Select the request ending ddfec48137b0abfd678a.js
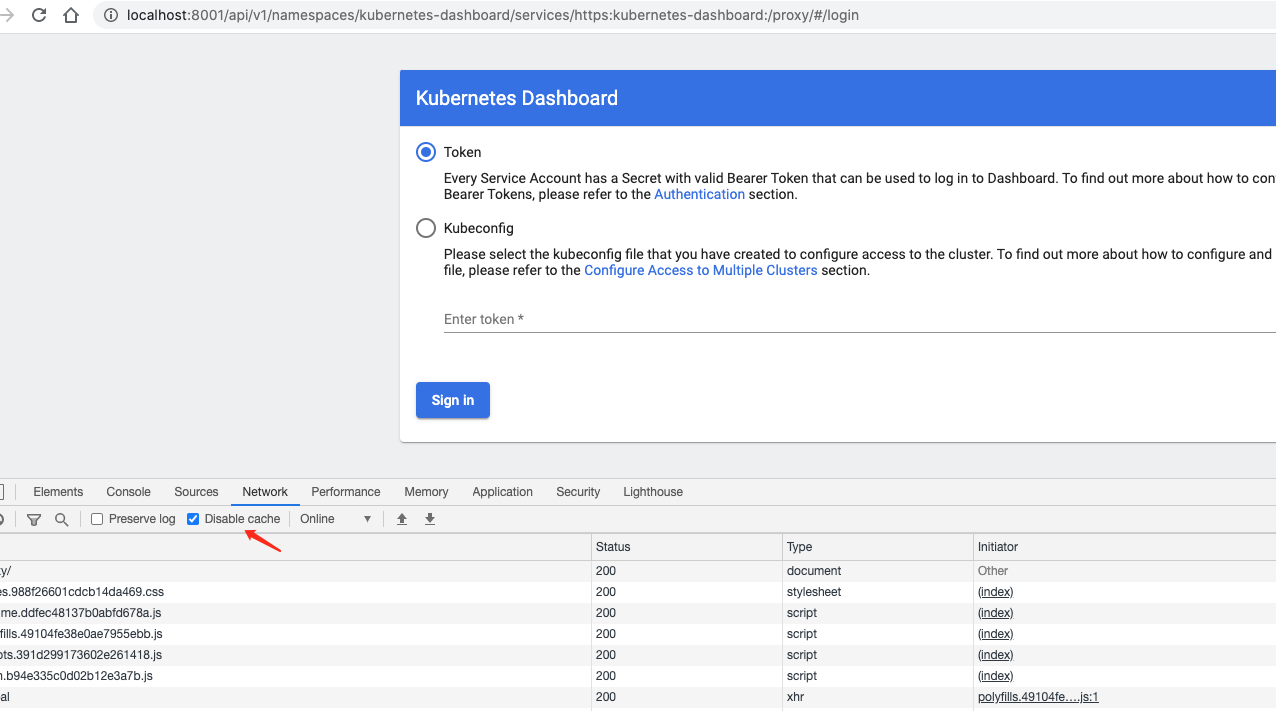This screenshot has height=711, width=1276. pyautogui.click(x=638, y=613)
